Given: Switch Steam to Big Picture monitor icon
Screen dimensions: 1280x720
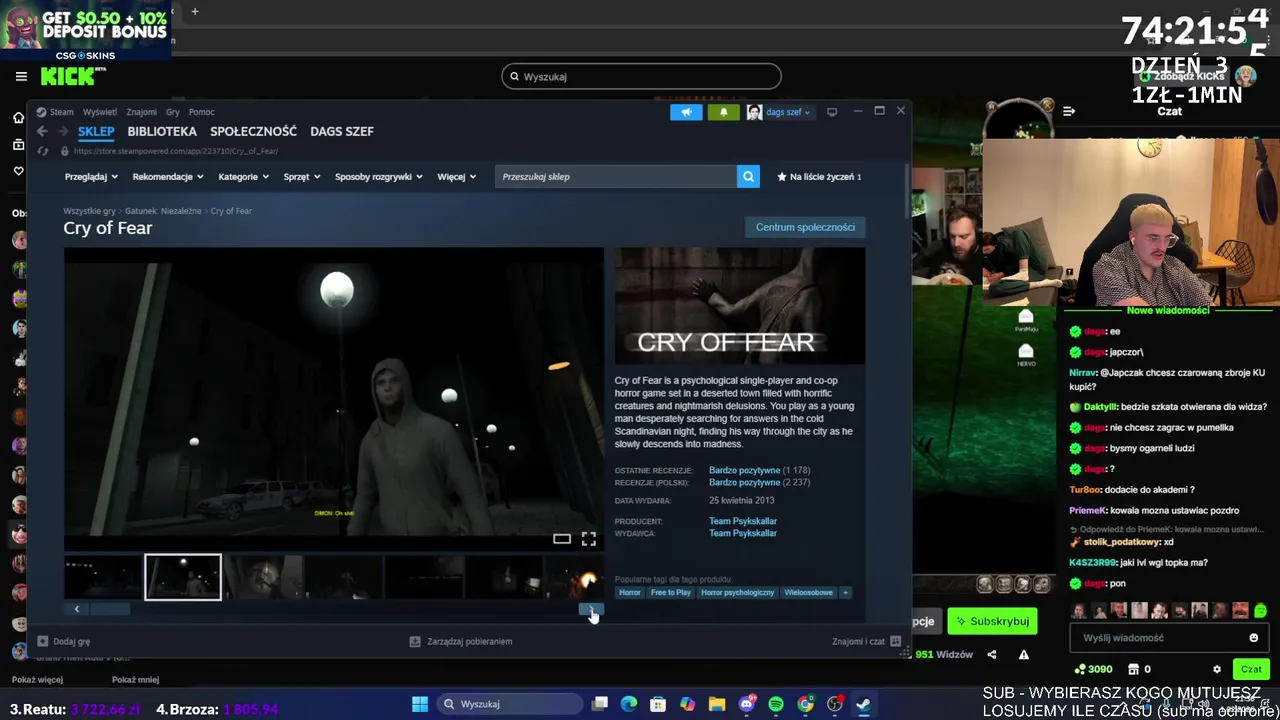Looking at the screenshot, I should pyautogui.click(x=832, y=112).
